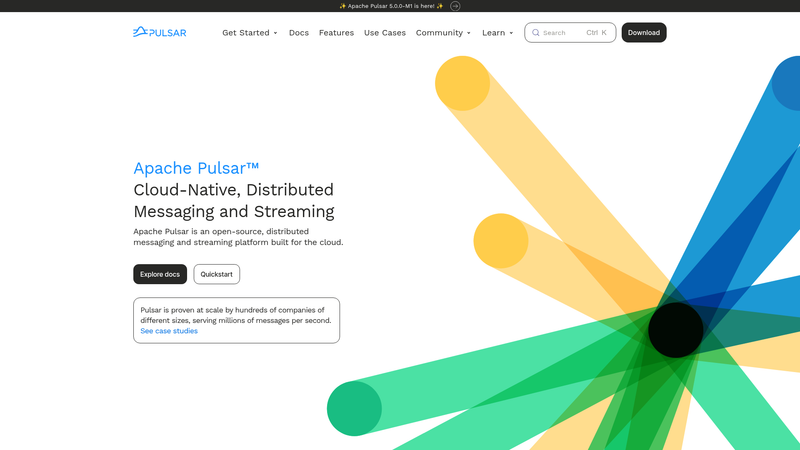Click the Download button

tap(644, 33)
